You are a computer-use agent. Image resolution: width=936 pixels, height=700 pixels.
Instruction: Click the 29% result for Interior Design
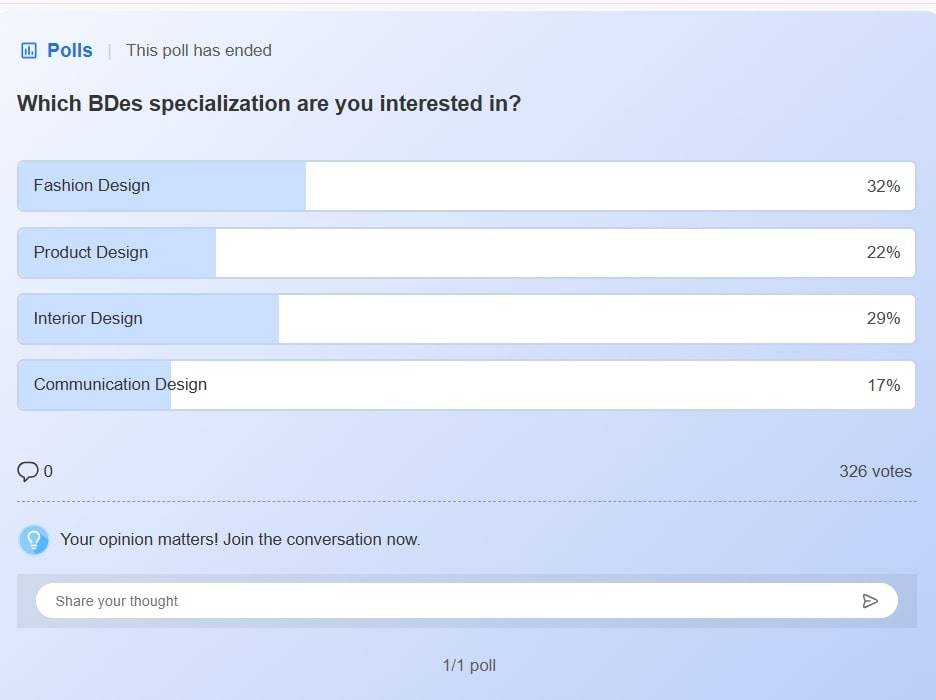click(x=883, y=319)
